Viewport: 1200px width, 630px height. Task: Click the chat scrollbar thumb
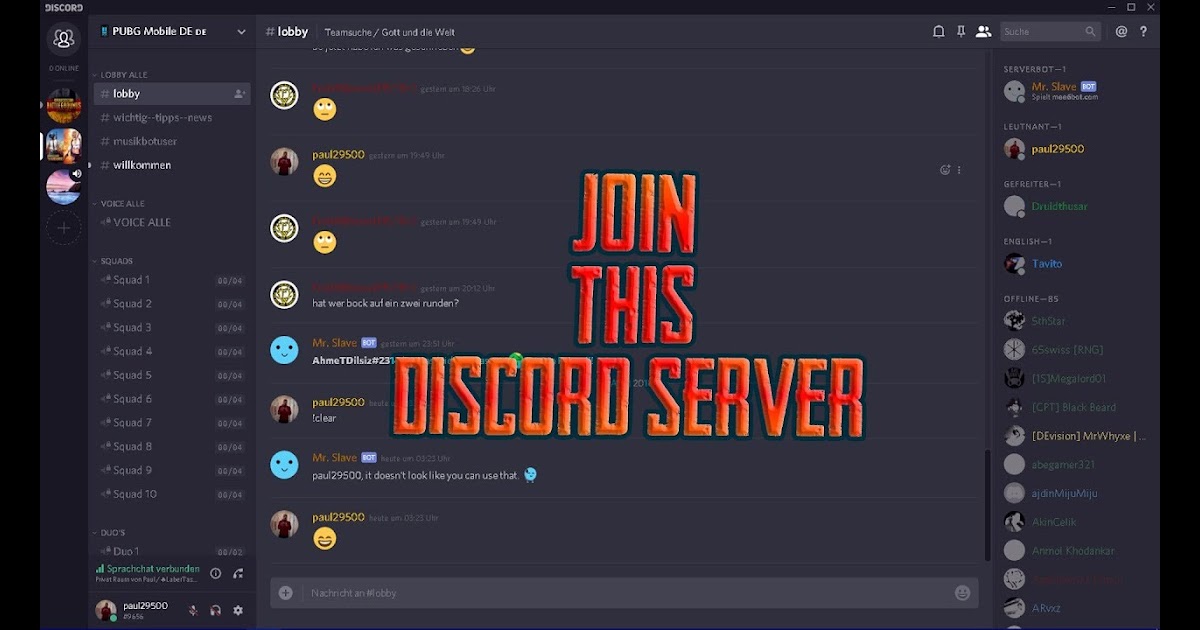(x=987, y=505)
